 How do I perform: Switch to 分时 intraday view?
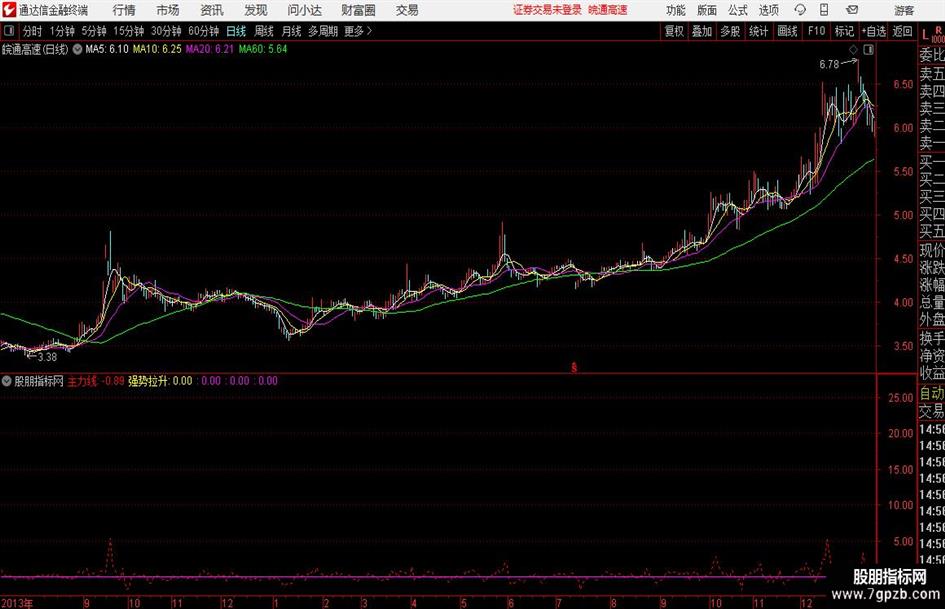coord(33,31)
